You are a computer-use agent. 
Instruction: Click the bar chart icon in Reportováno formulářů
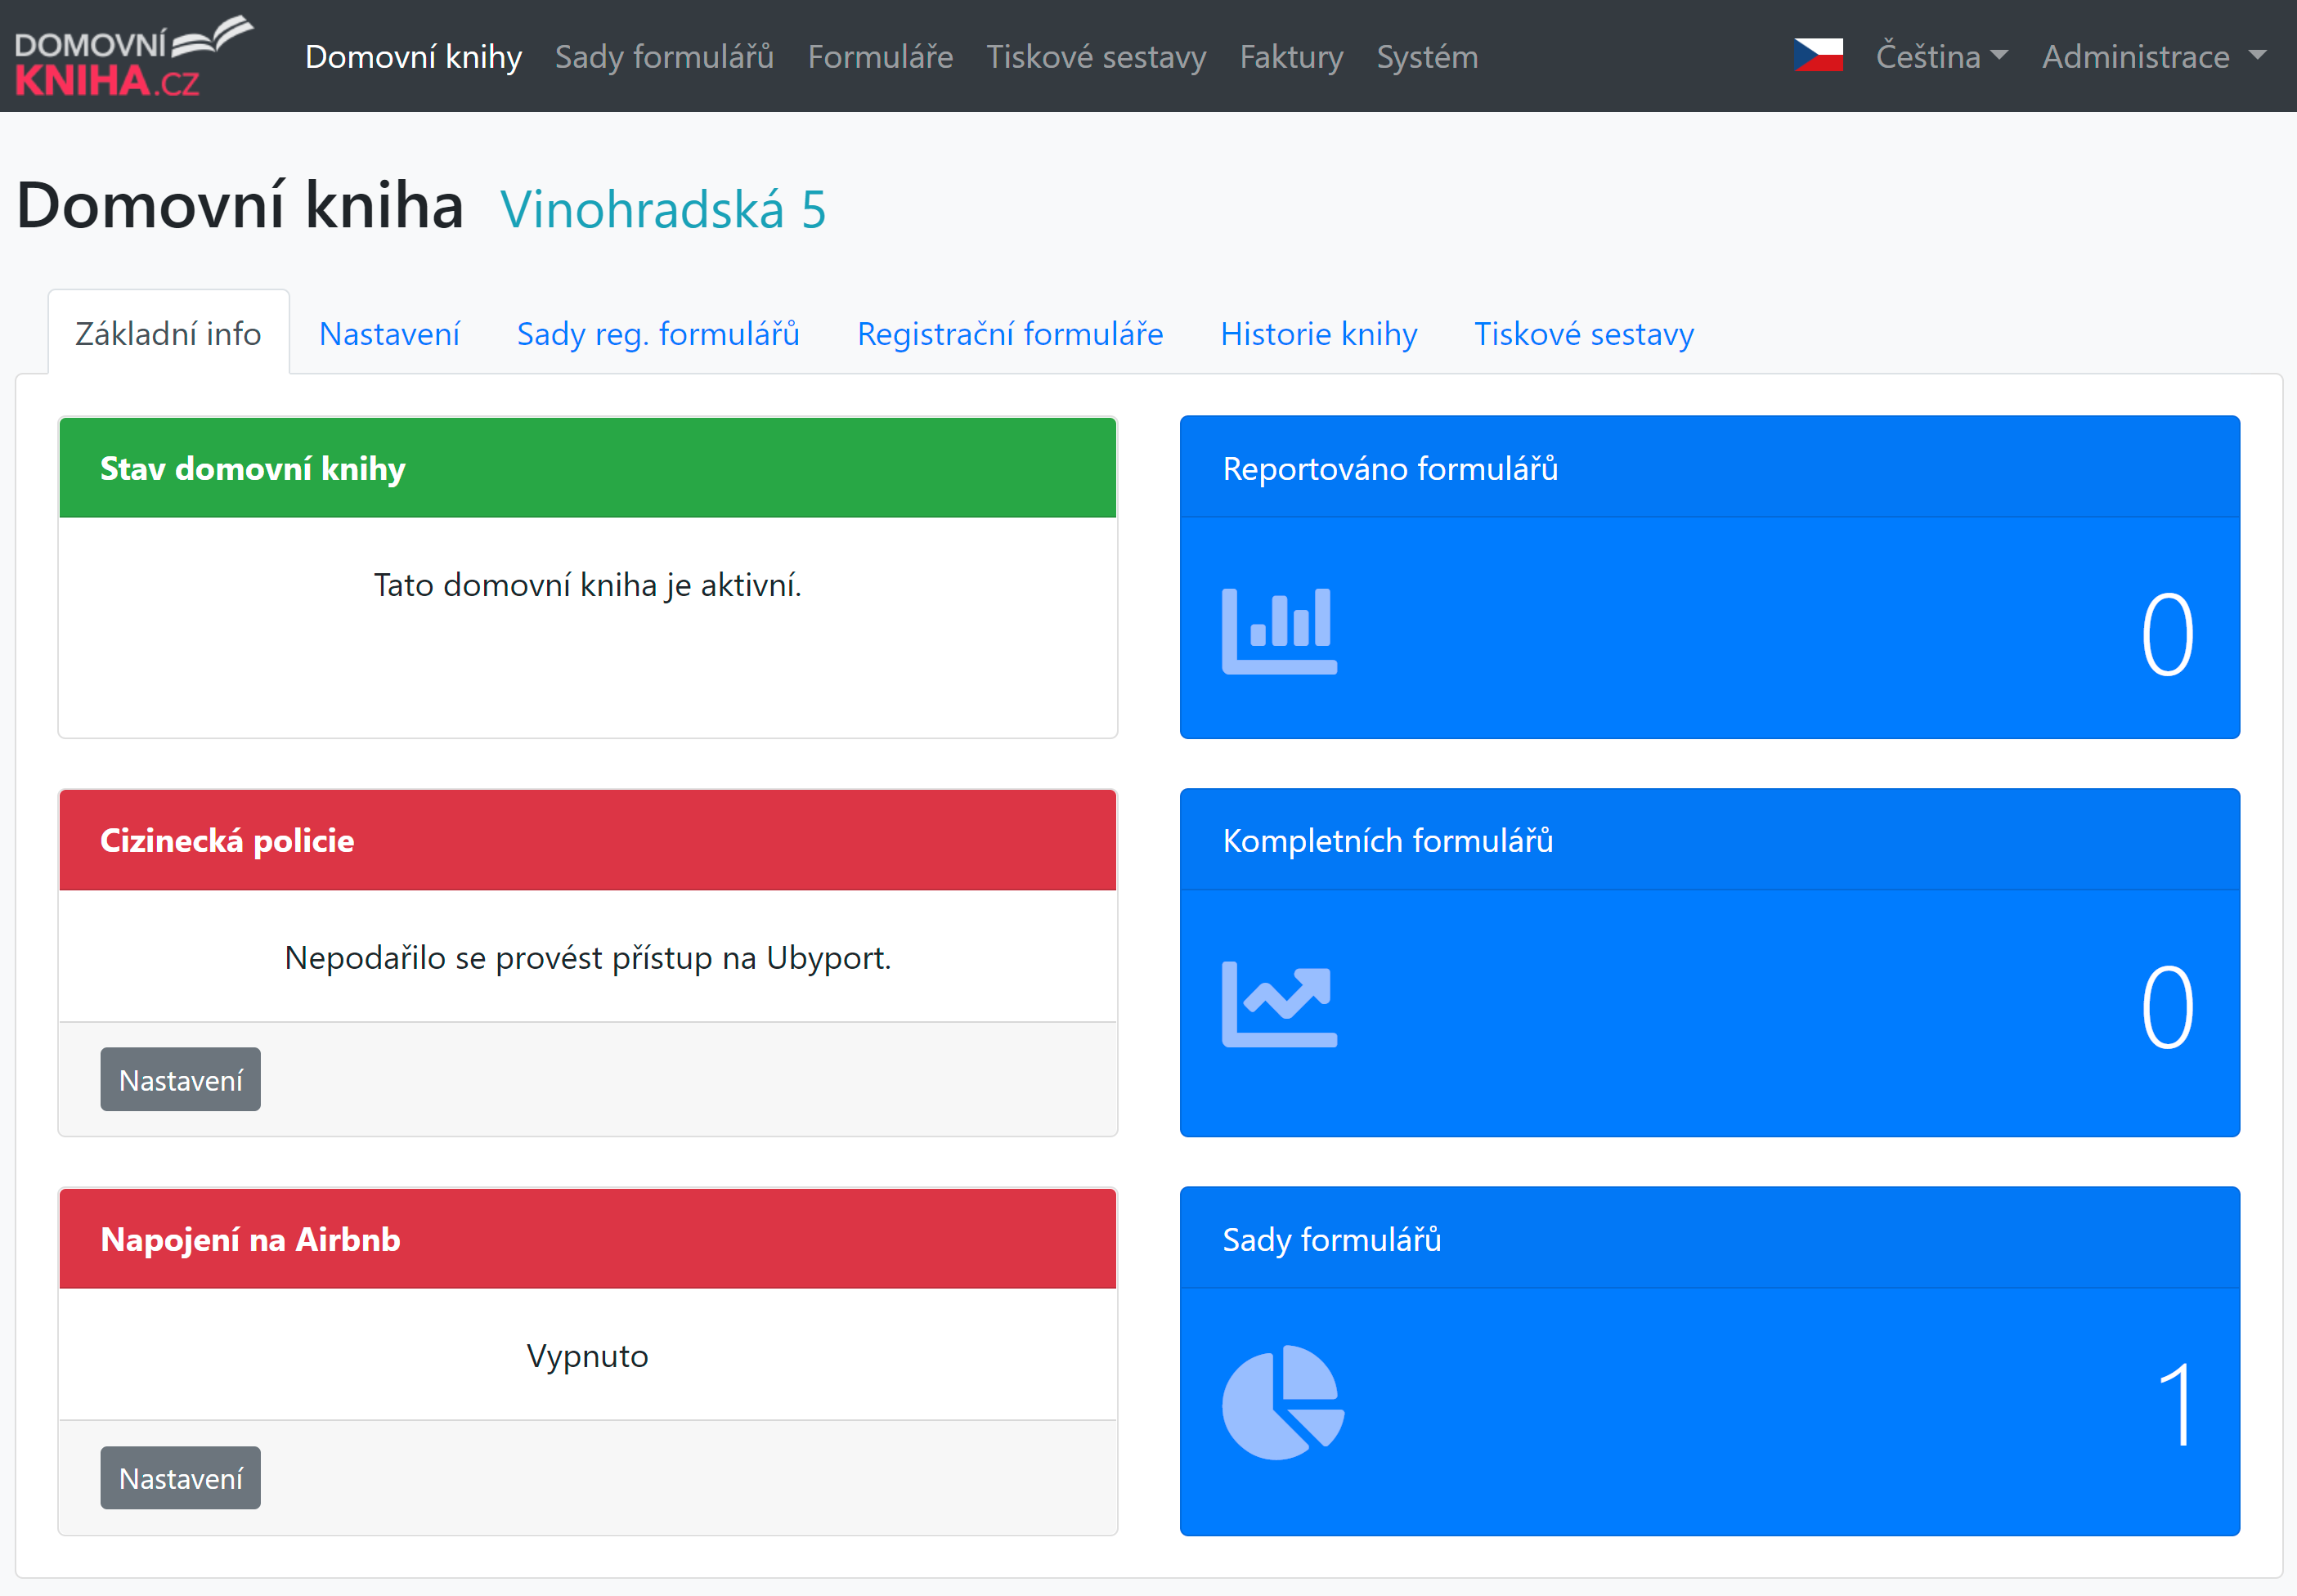[1279, 631]
